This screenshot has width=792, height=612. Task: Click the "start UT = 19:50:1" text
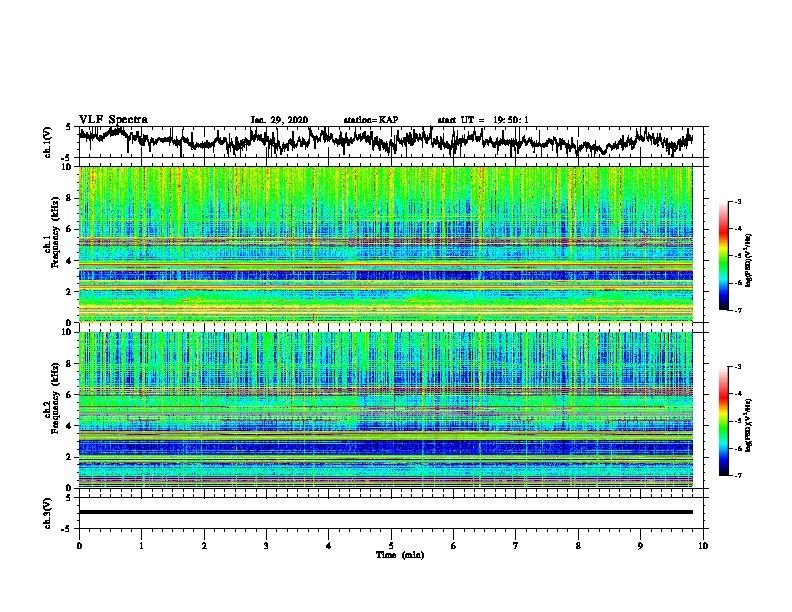pyautogui.click(x=483, y=120)
